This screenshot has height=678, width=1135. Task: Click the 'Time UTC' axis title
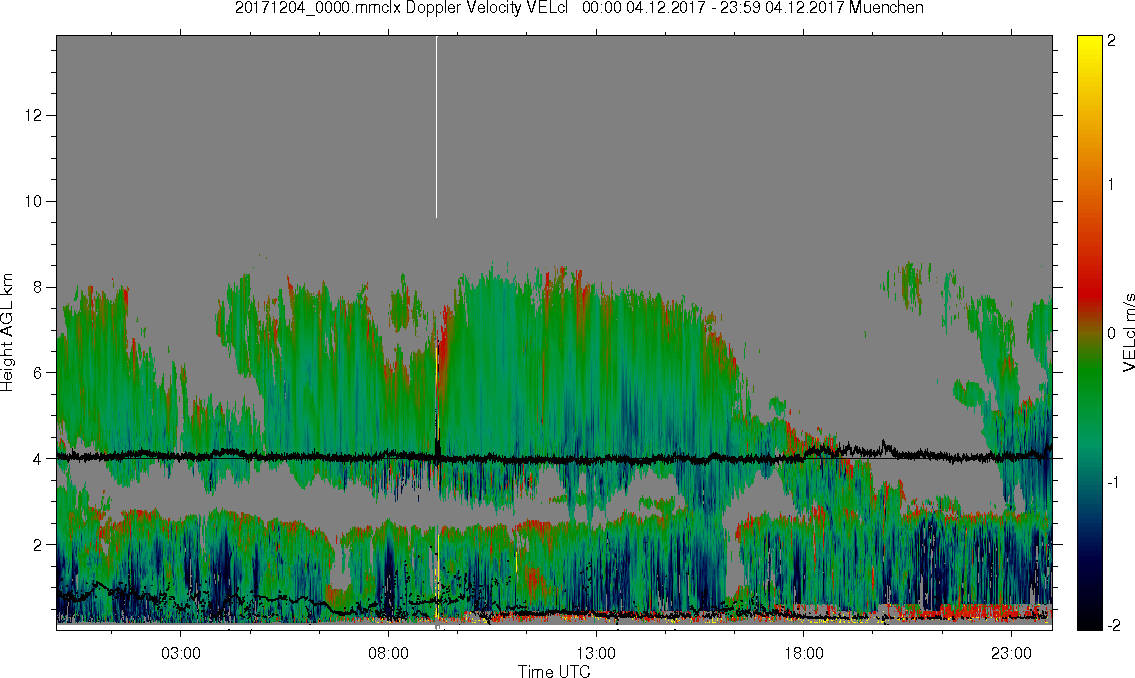(554, 671)
